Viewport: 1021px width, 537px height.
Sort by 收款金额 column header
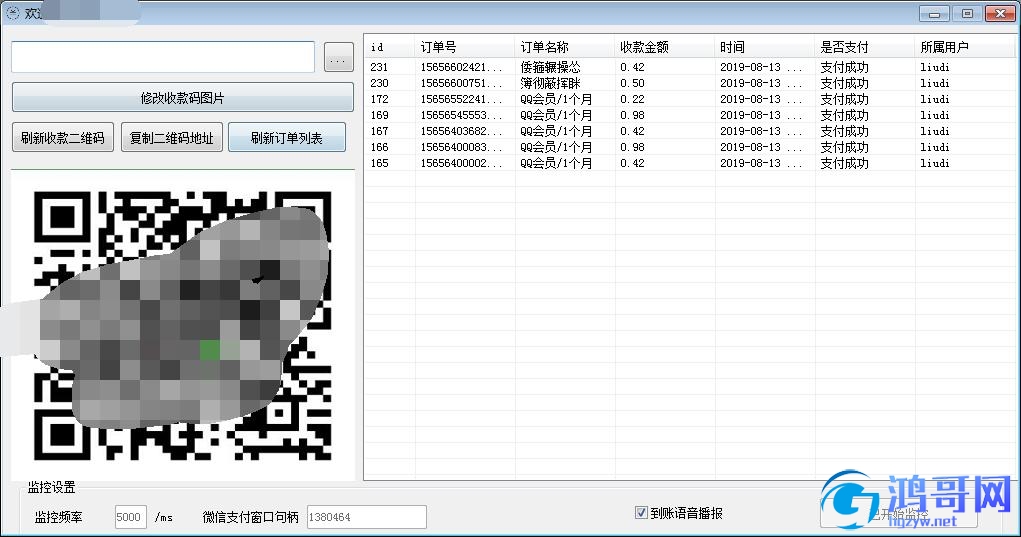click(x=665, y=47)
